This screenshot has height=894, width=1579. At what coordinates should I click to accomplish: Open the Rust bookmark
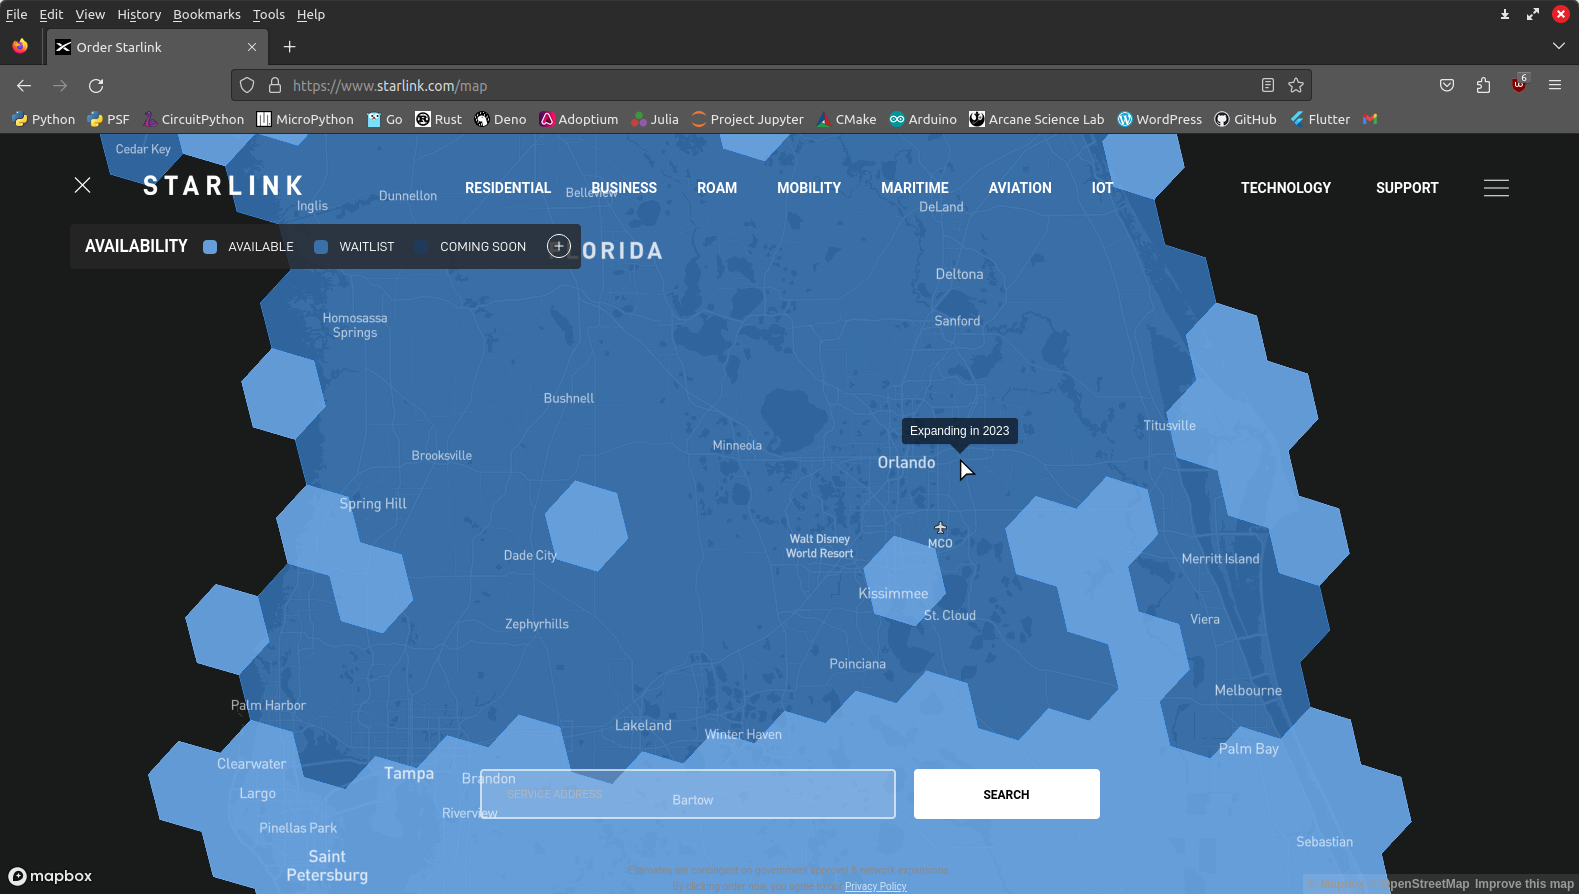pyautogui.click(x=439, y=119)
